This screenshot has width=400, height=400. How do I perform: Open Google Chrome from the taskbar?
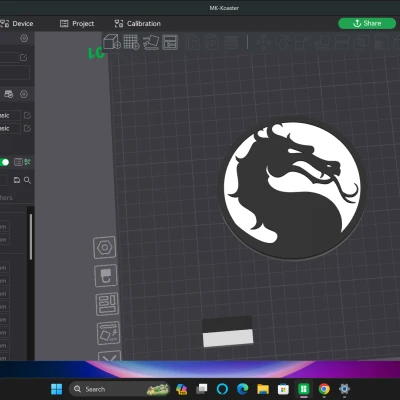(x=324, y=389)
